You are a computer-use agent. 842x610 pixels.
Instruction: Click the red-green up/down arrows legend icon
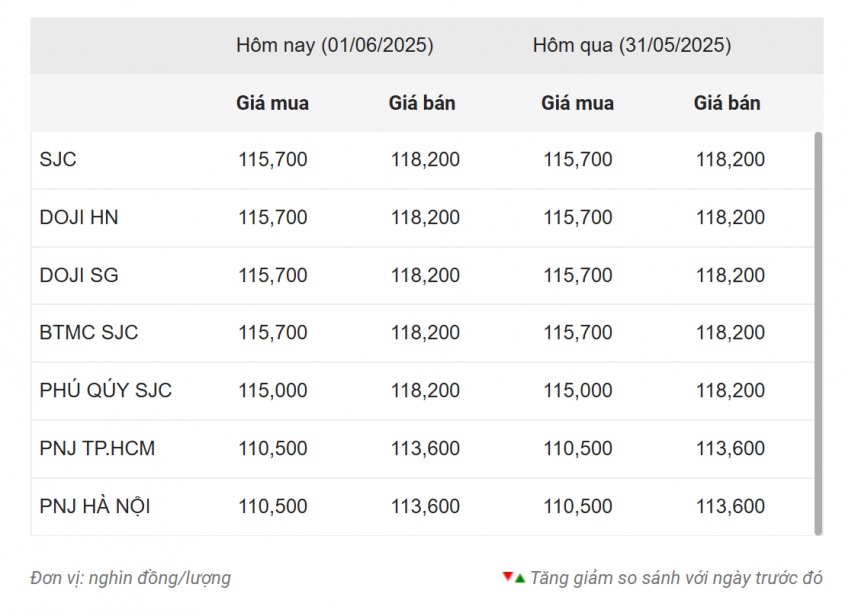(x=513, y=577)
